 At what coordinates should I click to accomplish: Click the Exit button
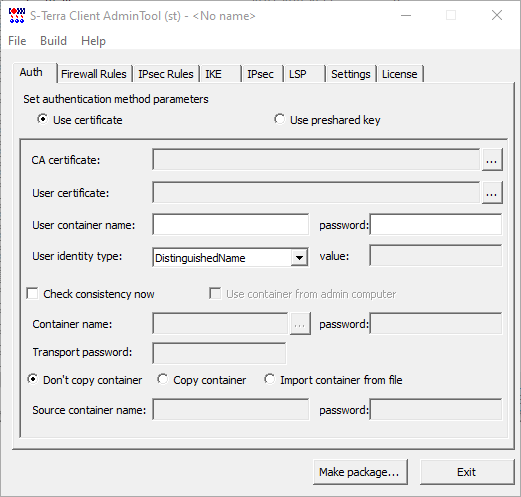coord(467,472)
